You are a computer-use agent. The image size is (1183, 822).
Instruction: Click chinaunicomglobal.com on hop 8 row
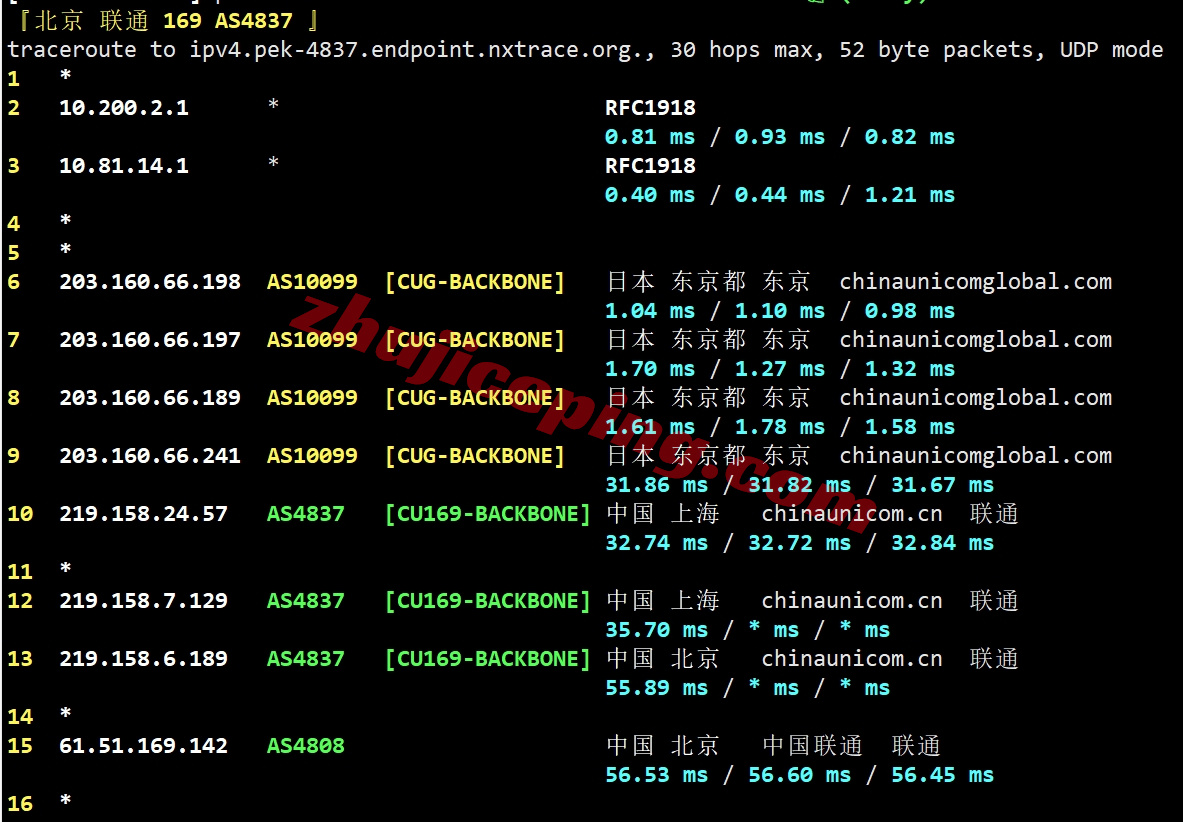976,398
